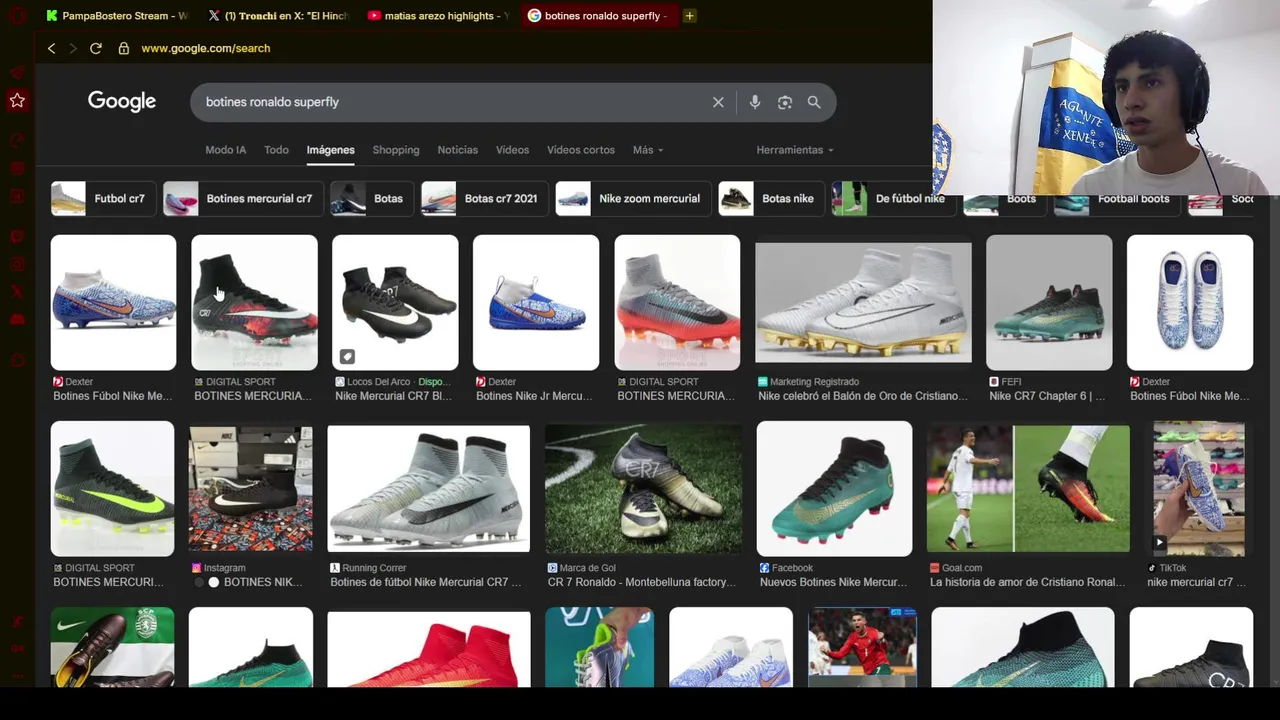Open Instagram from the sidebar
1280x720 pixels.
pos(17,264)
